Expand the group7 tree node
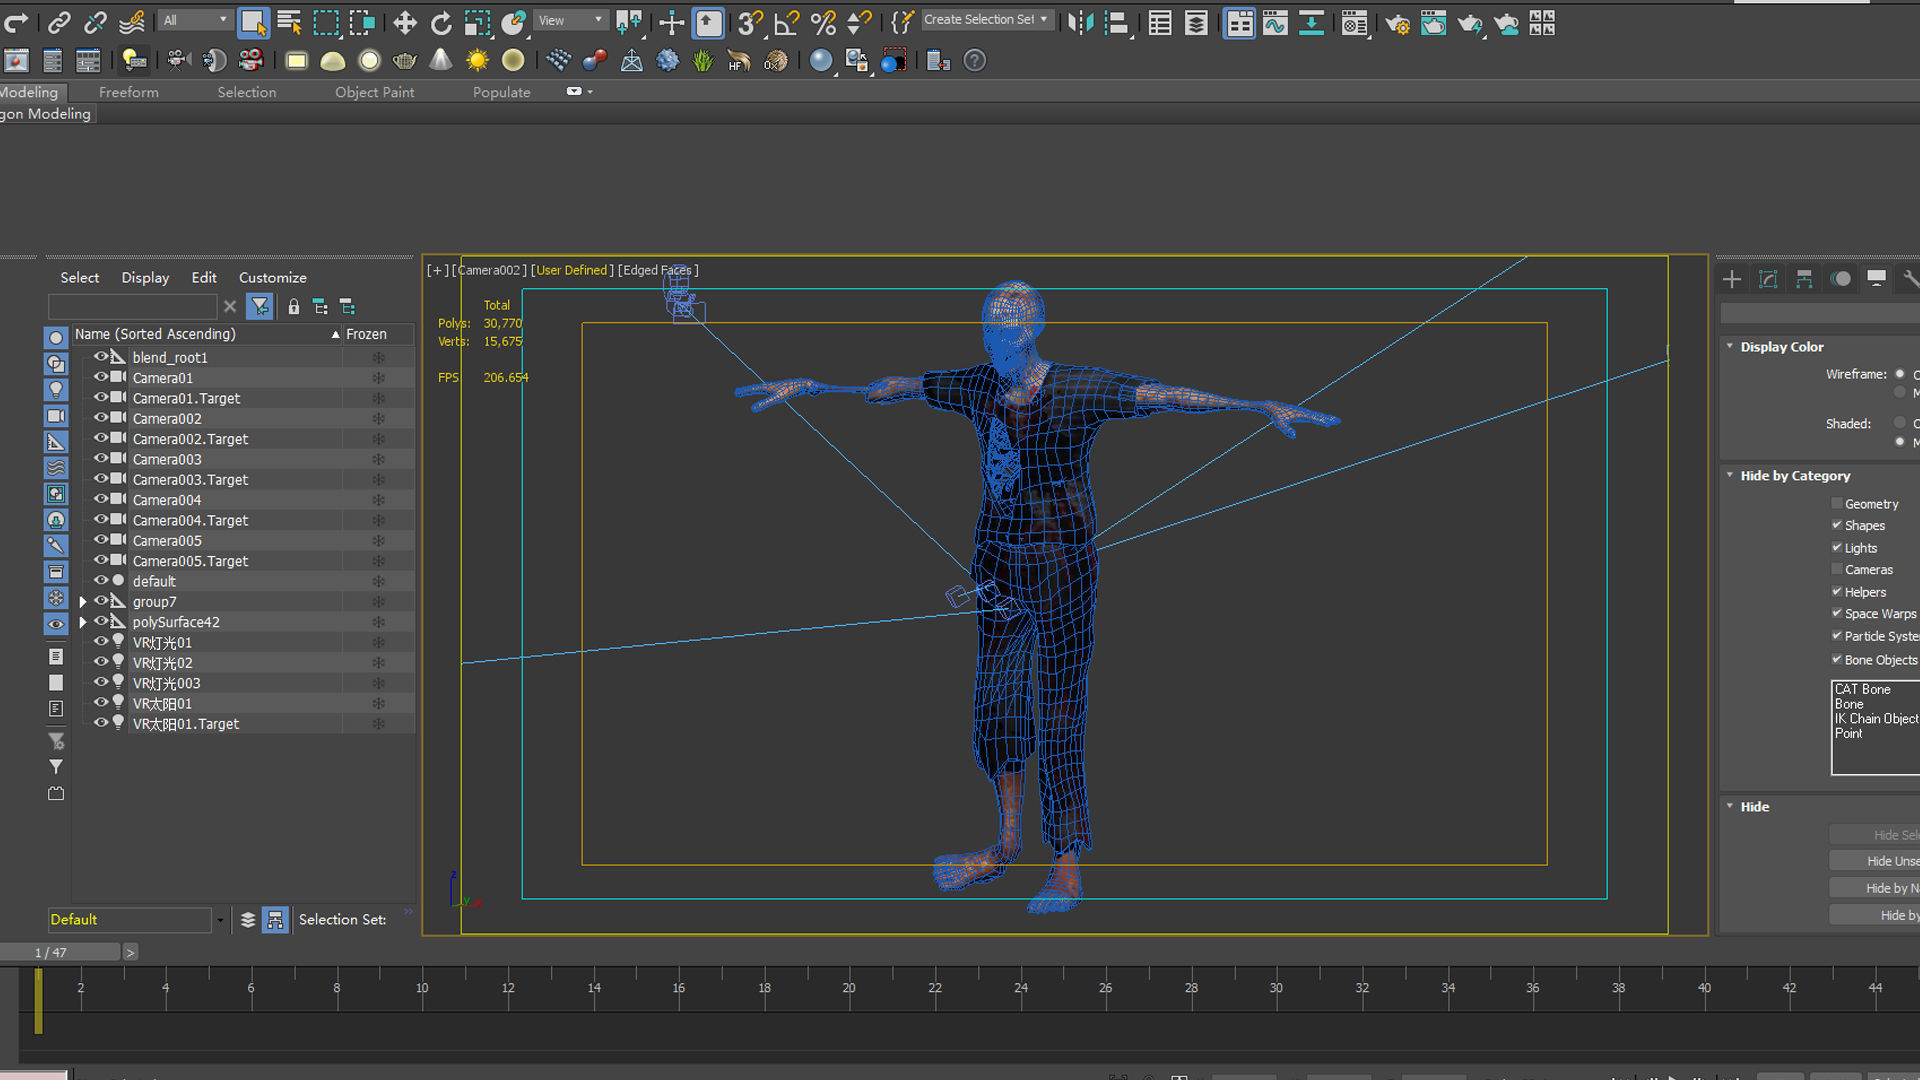1920x1080 pixels. coord(83,602)
